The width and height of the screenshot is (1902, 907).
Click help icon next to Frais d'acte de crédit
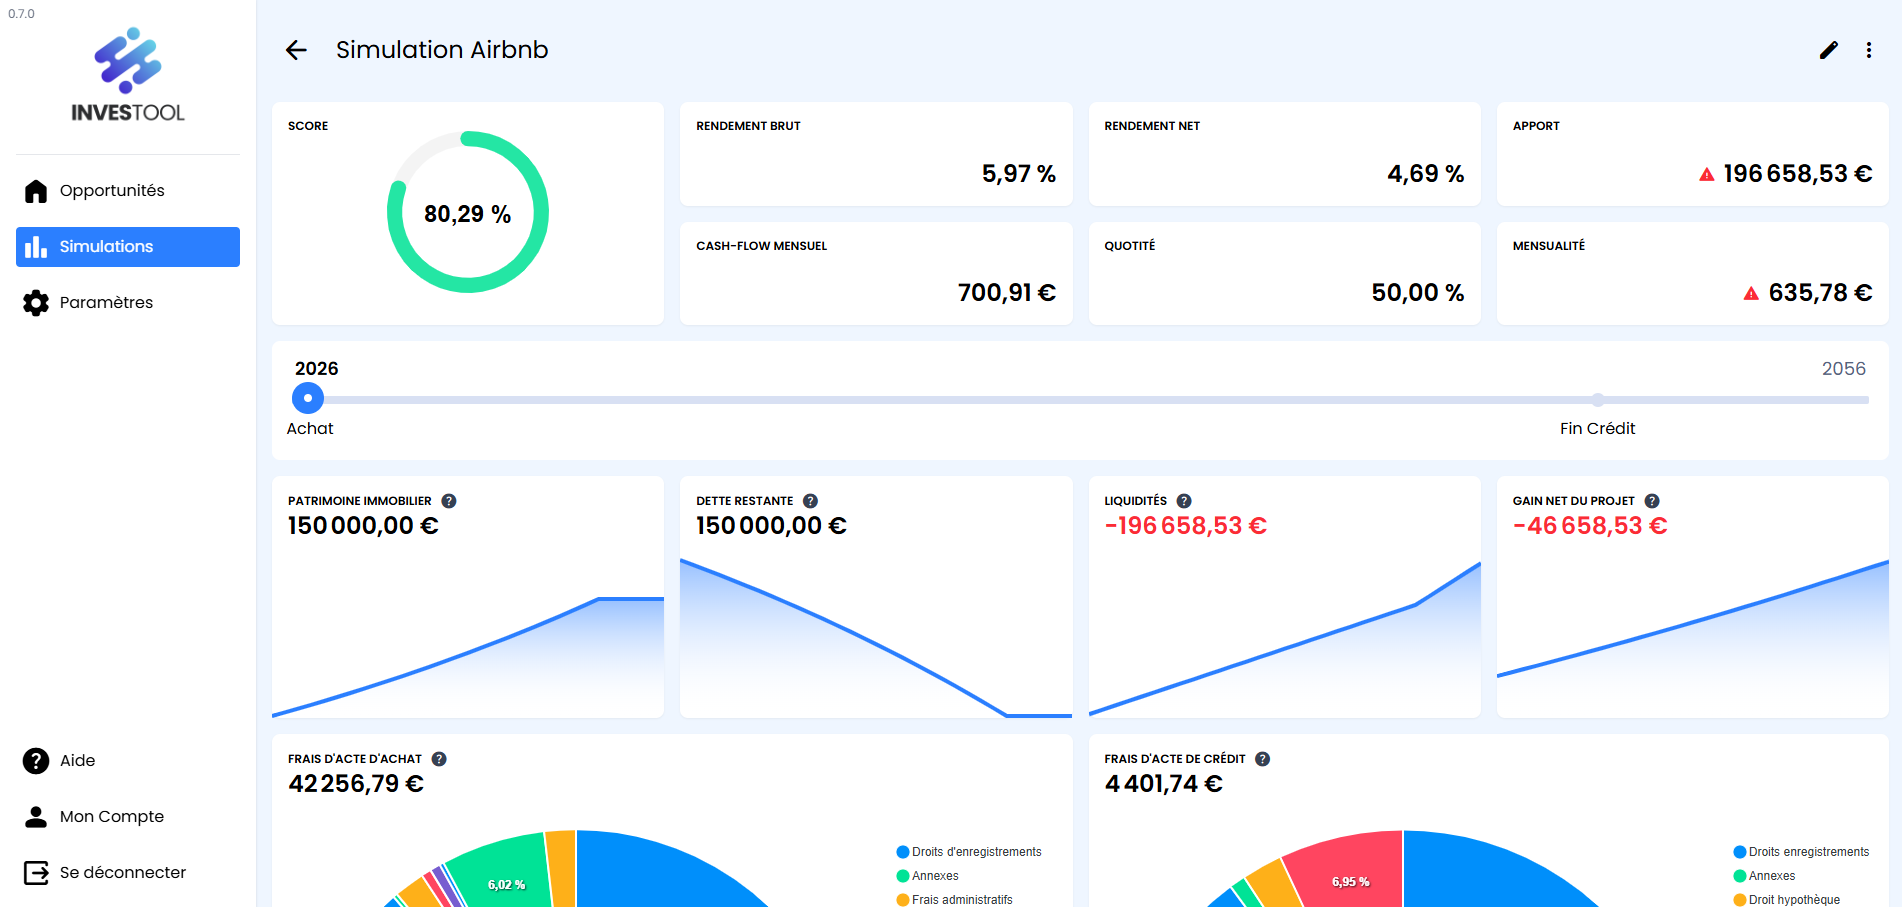coord(1262,759)
